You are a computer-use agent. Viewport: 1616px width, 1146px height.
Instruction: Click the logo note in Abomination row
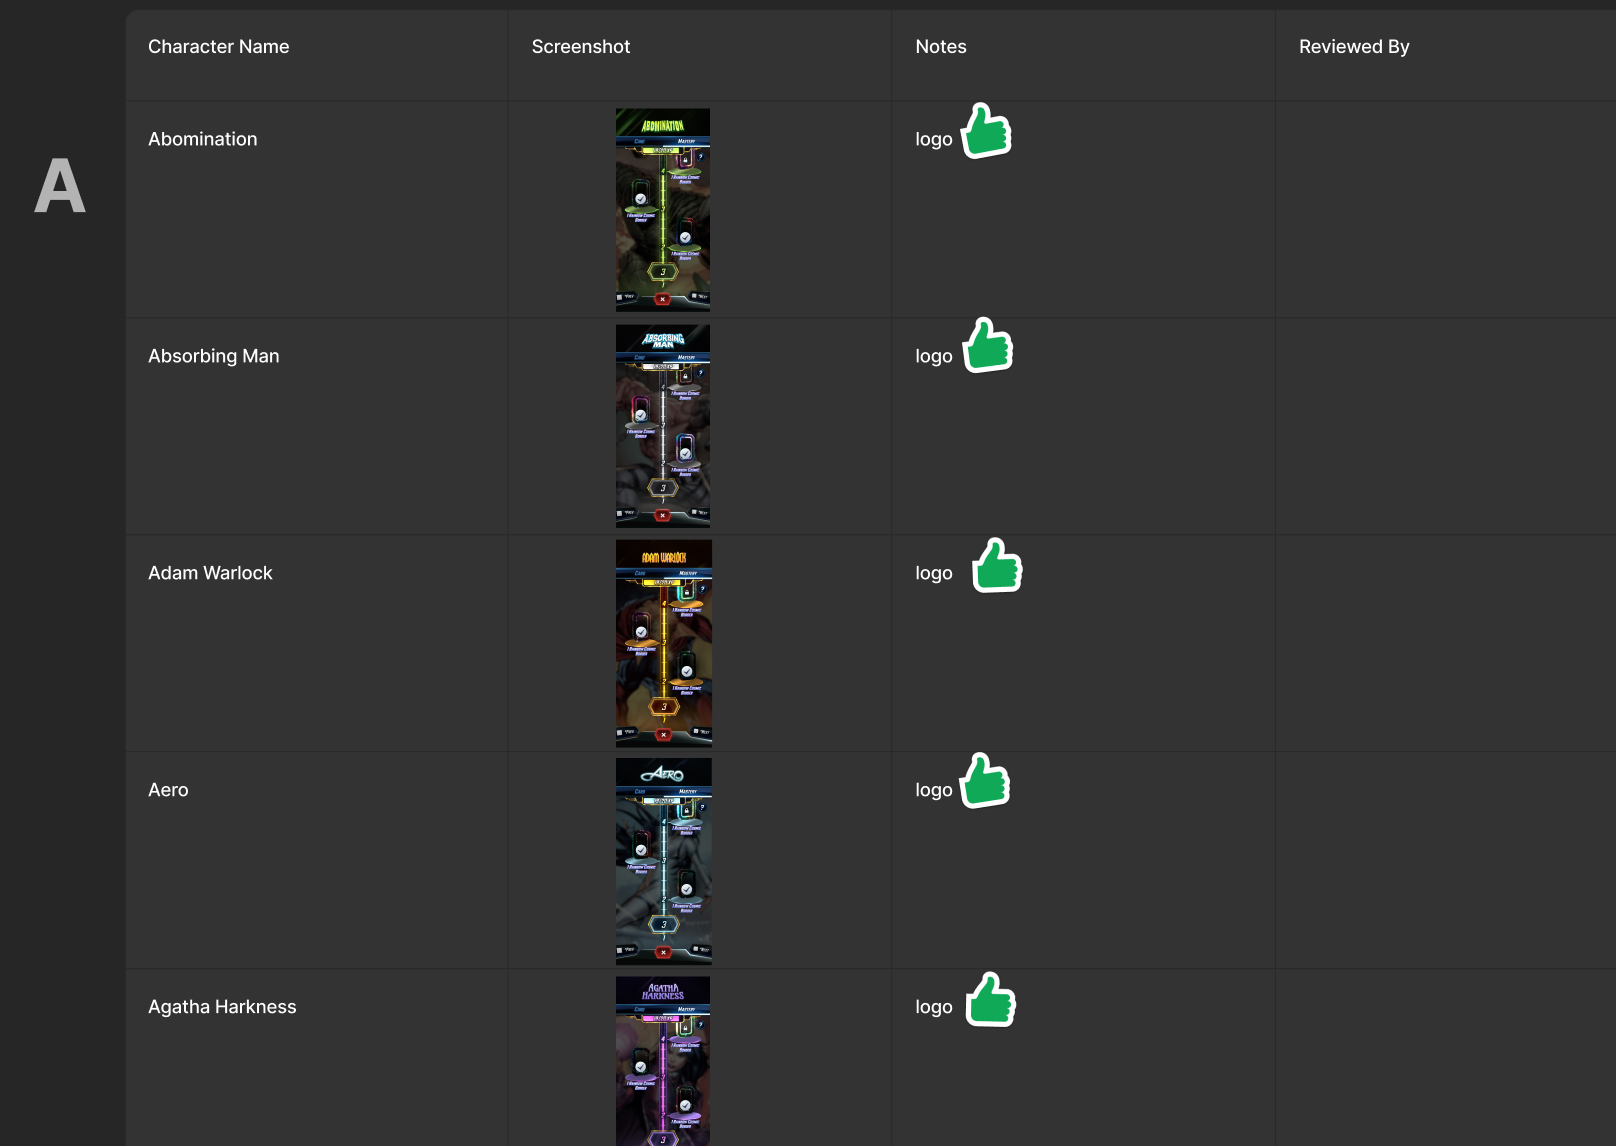point(934,140)
